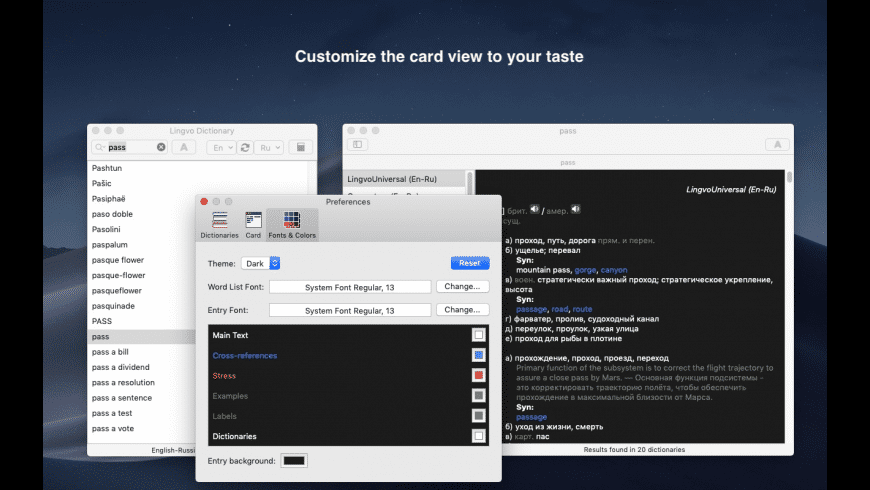The width and height of the screenshot is (870, 490).
Task: Open the Card preferences tab
Action: click(253, 225)
